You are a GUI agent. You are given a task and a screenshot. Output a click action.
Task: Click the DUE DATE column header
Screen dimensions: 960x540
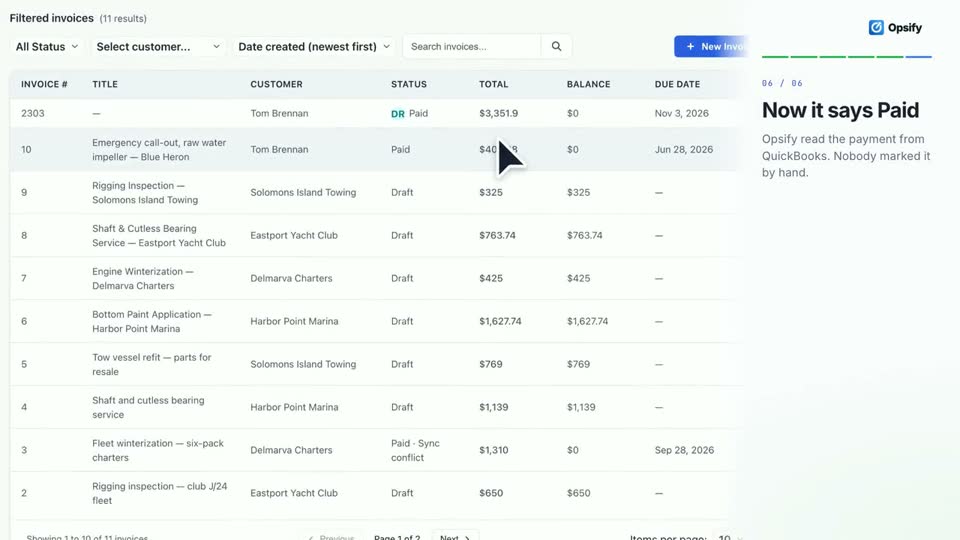677,84
